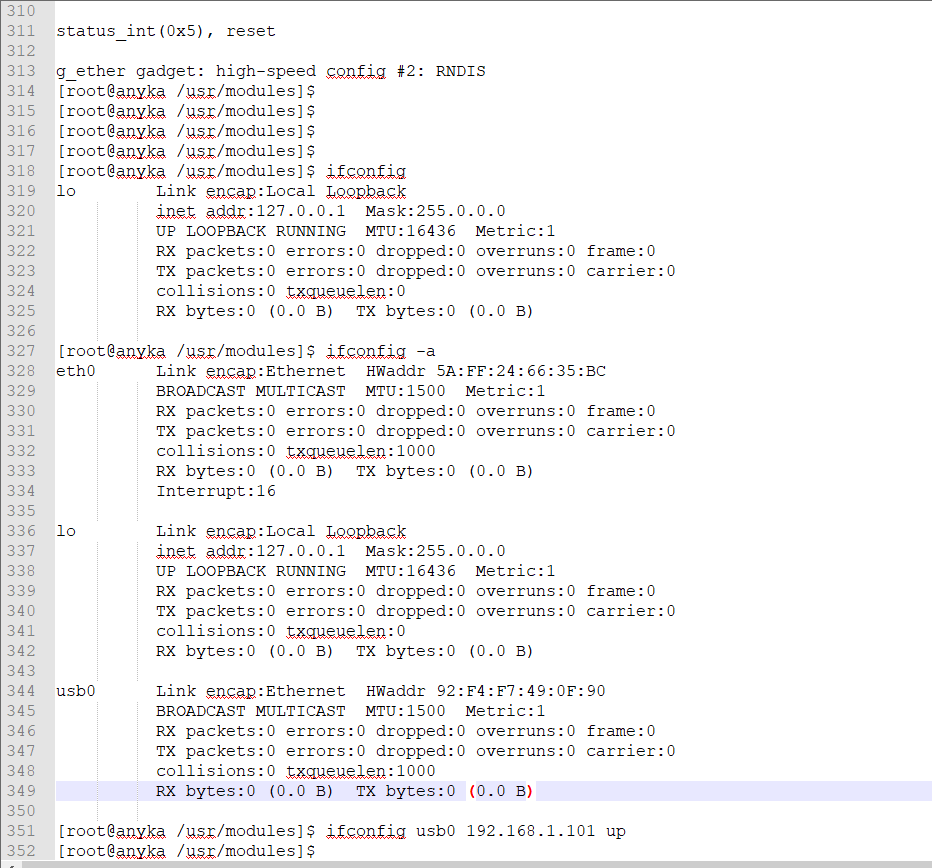Screen dimensions: 932x868
Task: Click the MAC address '92:F4:F7:49:0F:90'
Action: (x=521, y=691)
